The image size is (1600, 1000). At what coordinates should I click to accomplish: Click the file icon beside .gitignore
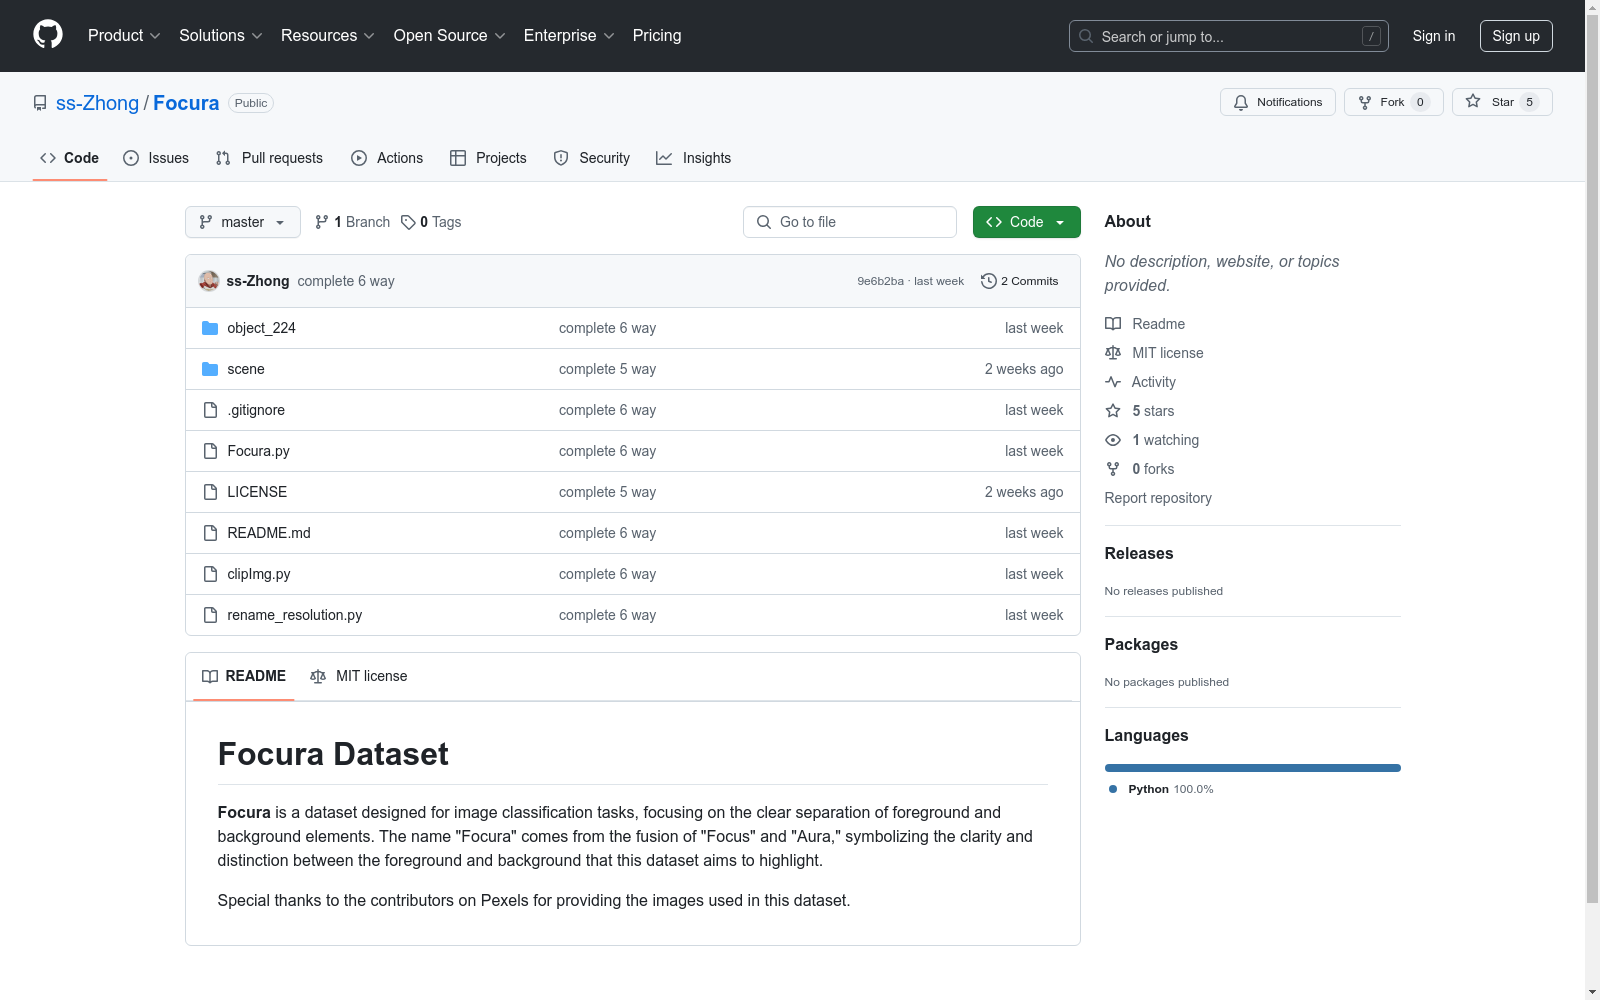[210, 410]
